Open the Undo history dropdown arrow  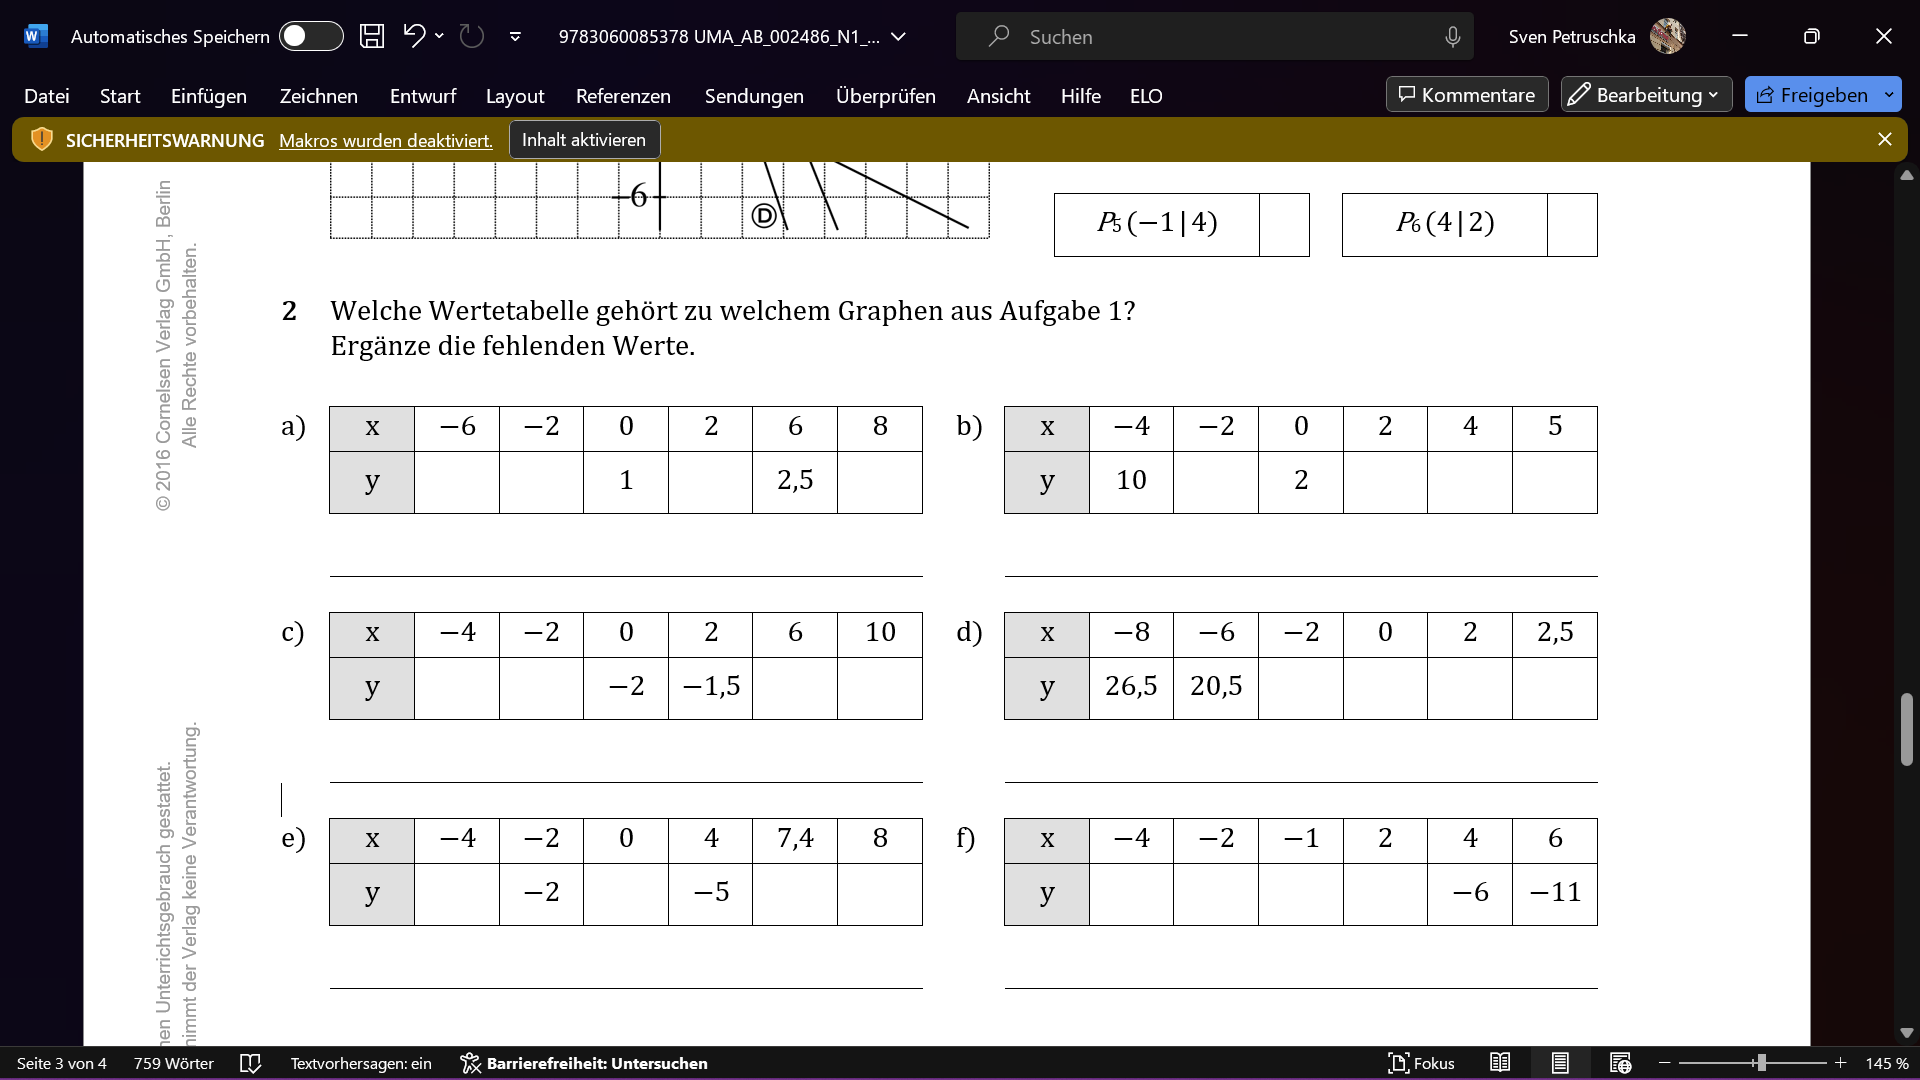(439, 36)
